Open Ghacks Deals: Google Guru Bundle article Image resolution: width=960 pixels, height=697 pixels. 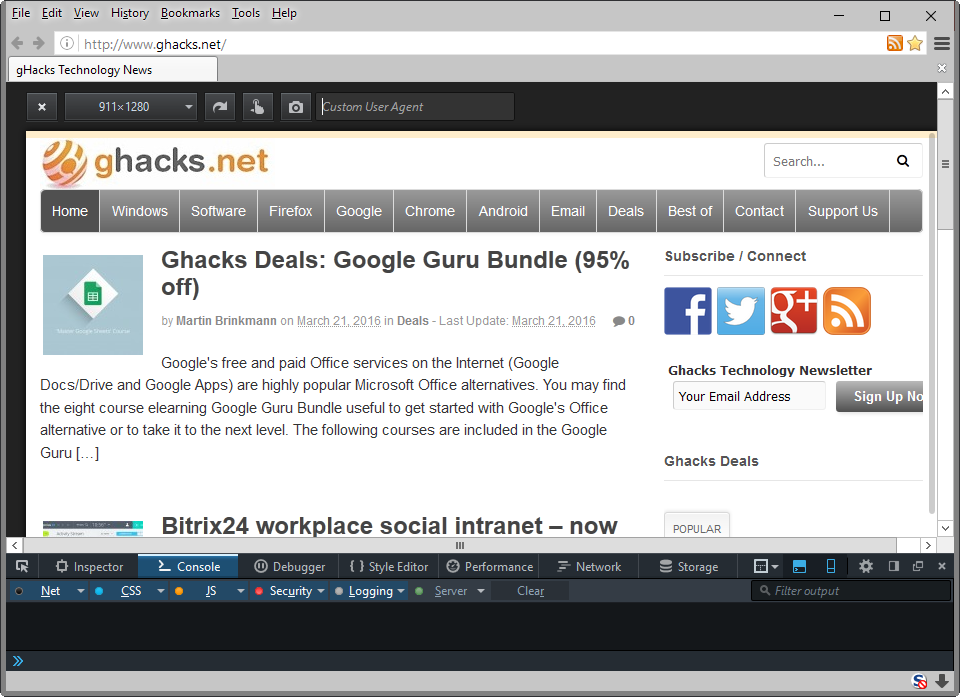click(x=395, y=273)
